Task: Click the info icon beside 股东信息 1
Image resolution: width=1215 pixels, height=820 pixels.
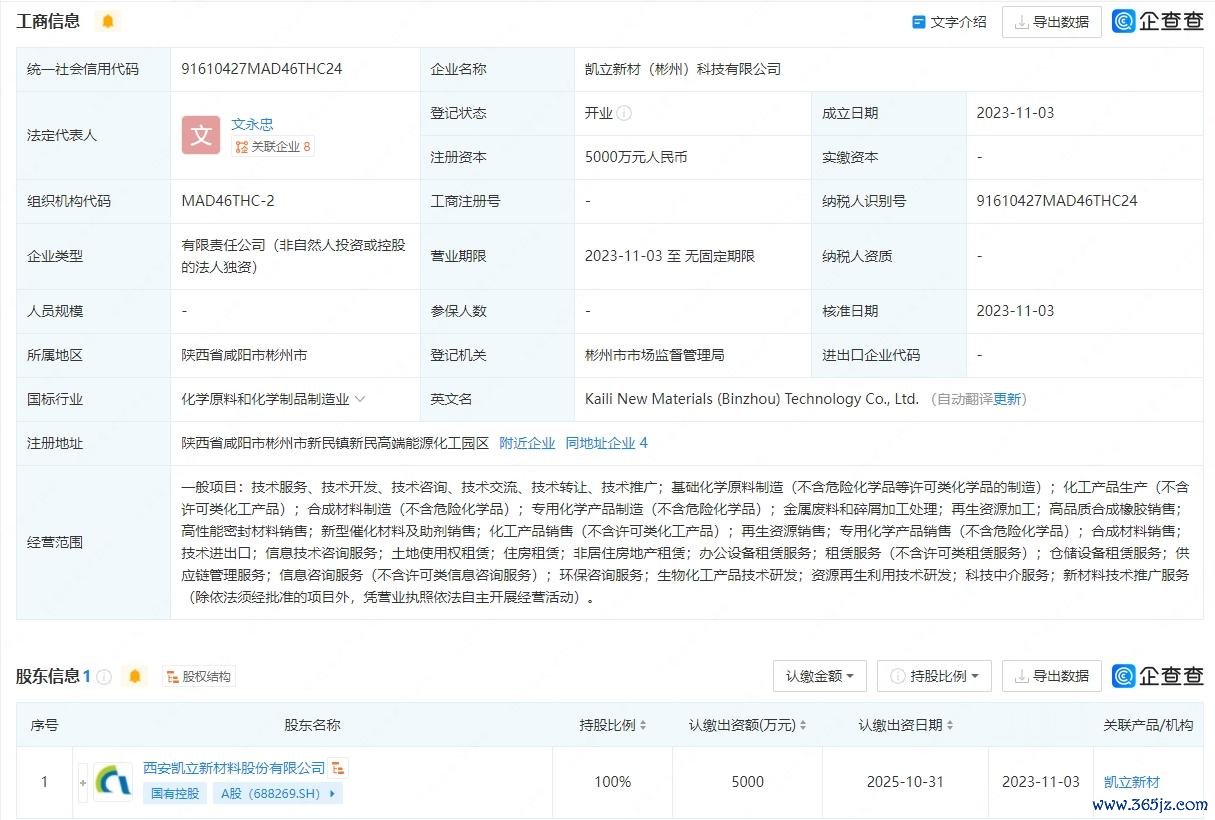Action: coord(104,676)
